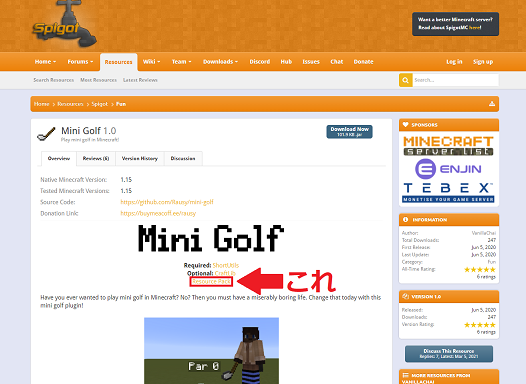
Task: Open the Resource Pack link
Action: coord(211,281)
